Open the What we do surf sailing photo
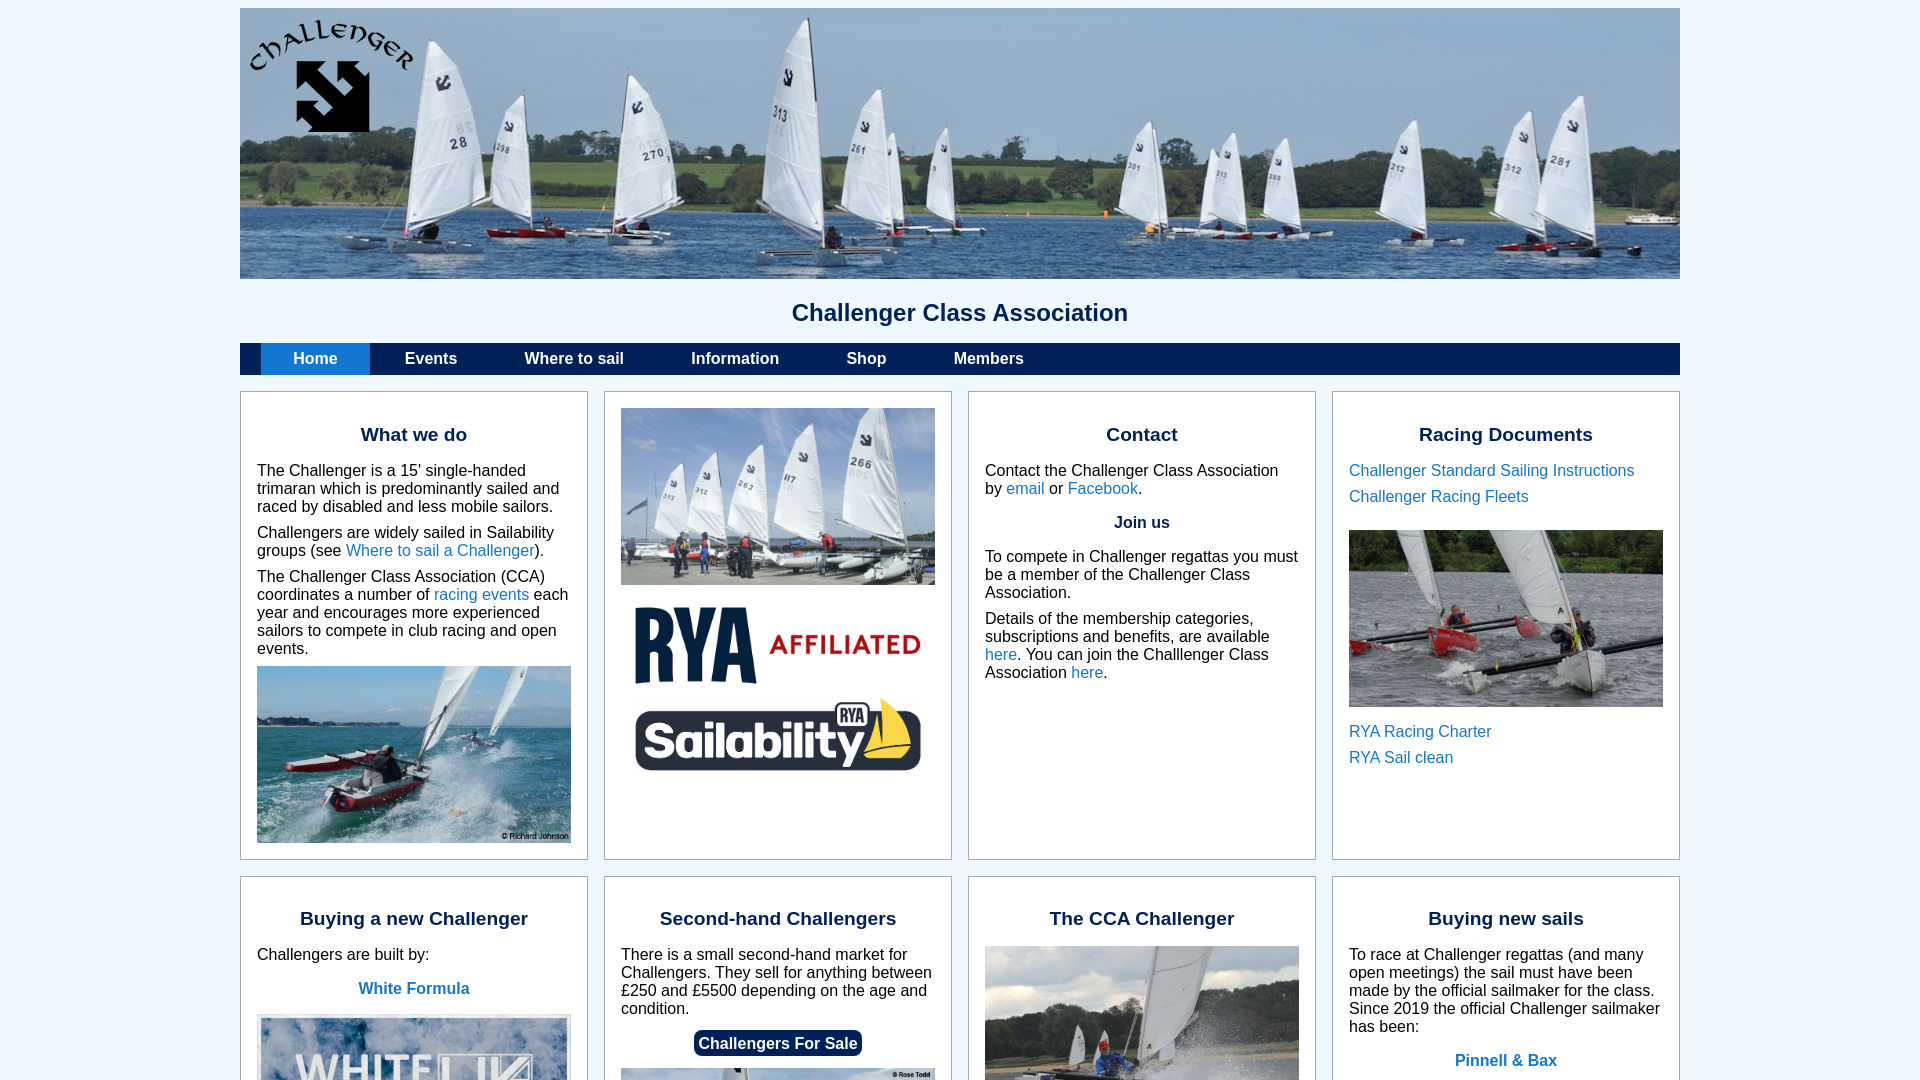1920x1080 pixels. pos(414,755)
